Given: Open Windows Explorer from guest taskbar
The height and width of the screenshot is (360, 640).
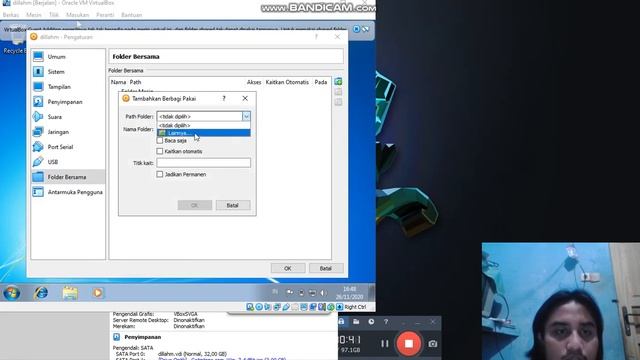Looking at the screenshot, I should [x=70, y=293].
